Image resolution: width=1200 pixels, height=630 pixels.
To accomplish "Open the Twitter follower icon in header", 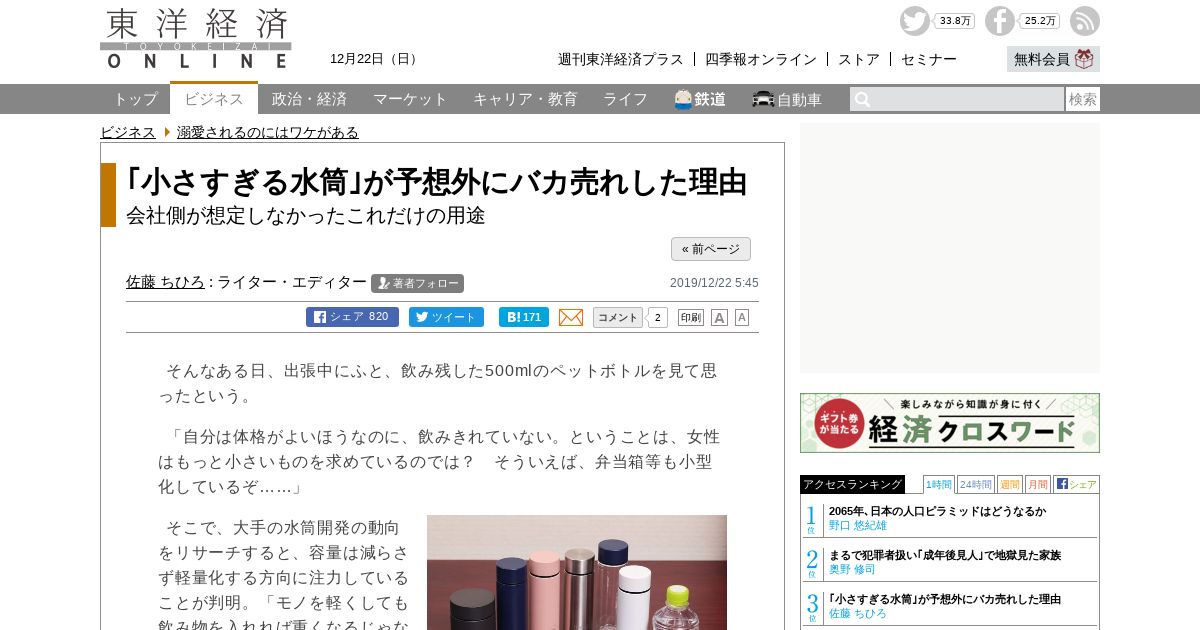I will [x=914, y=21].
